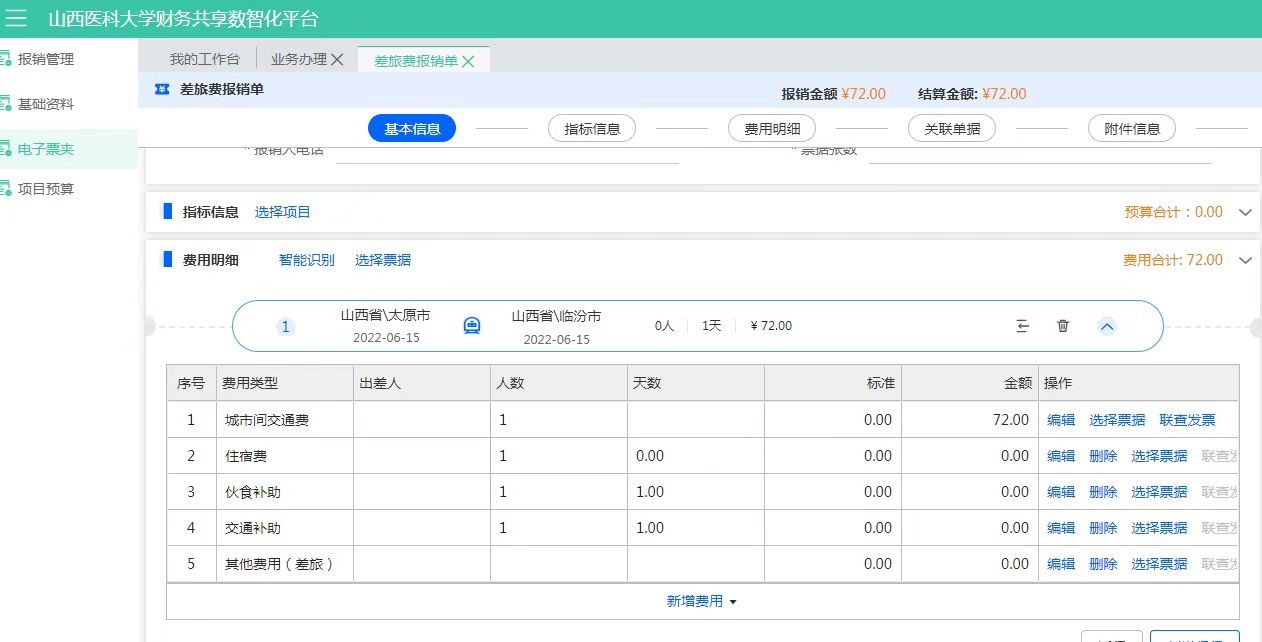This screenshot has height=642, width=1262.
Task: Click the 差旅费报销单 header ticket icon
Action: pyautogui.click(x=162, y=90)
